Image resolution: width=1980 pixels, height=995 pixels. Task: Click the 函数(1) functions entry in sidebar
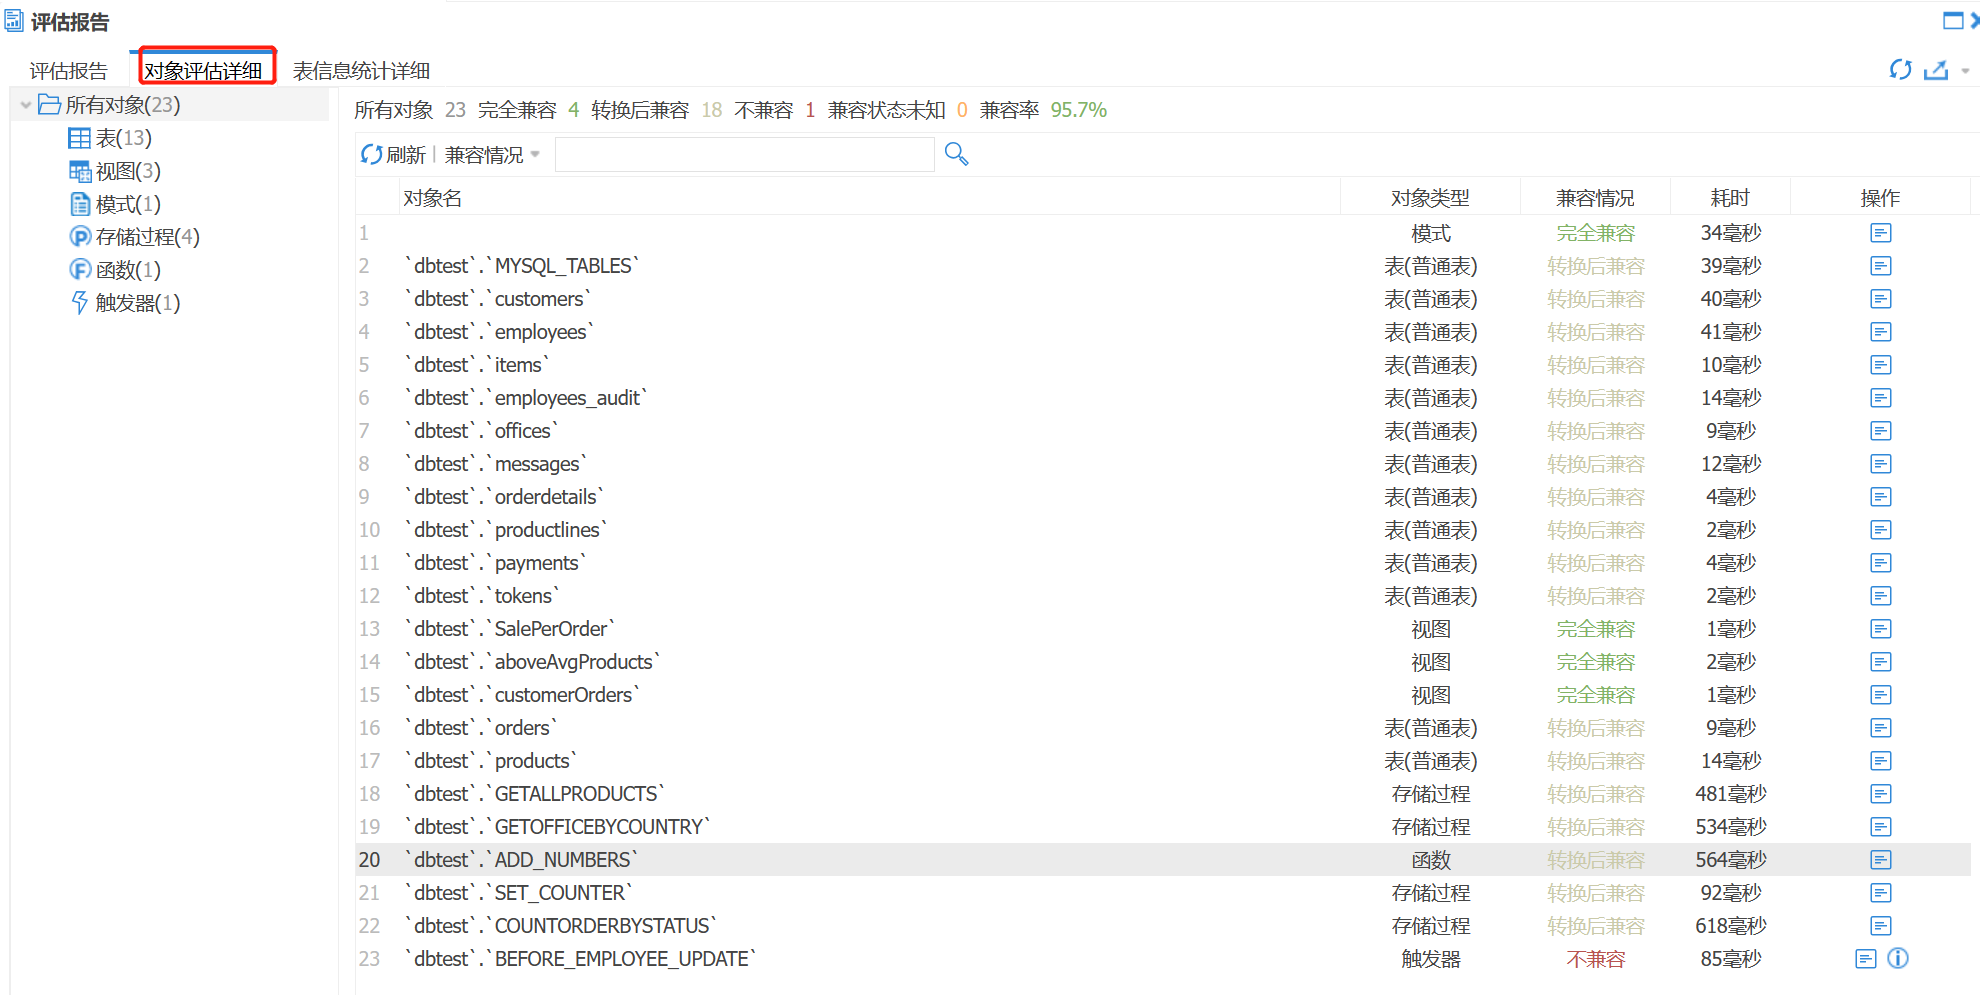(x=80, y=269)
